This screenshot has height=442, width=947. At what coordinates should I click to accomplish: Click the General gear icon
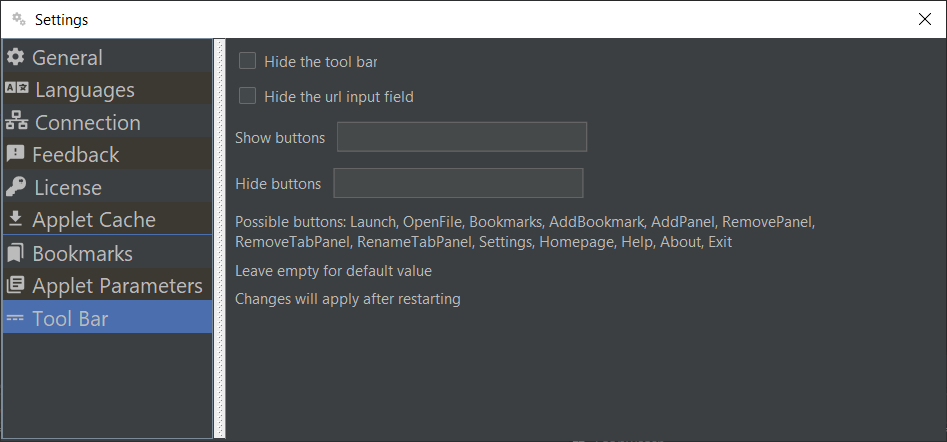pos(16,57)
